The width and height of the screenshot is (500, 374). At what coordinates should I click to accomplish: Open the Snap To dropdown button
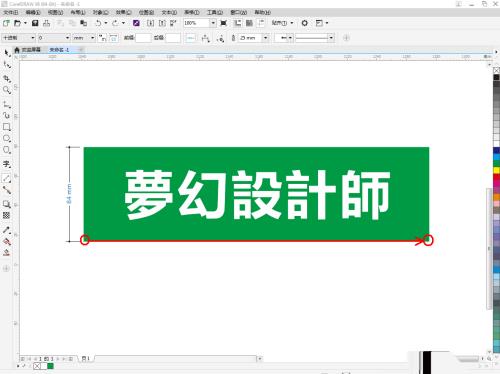pyautogui.click(x=282, y=23)
